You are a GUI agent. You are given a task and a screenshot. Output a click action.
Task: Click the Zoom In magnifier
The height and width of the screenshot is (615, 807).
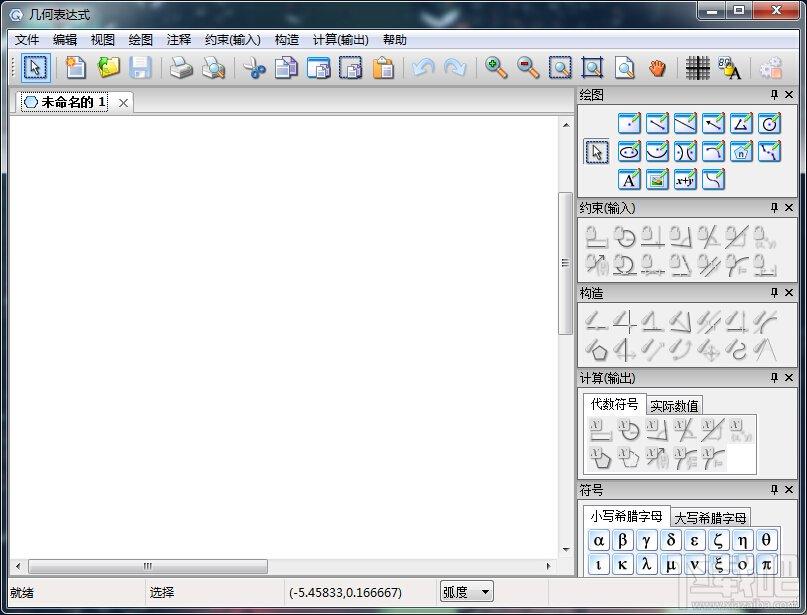click(496, 68)
